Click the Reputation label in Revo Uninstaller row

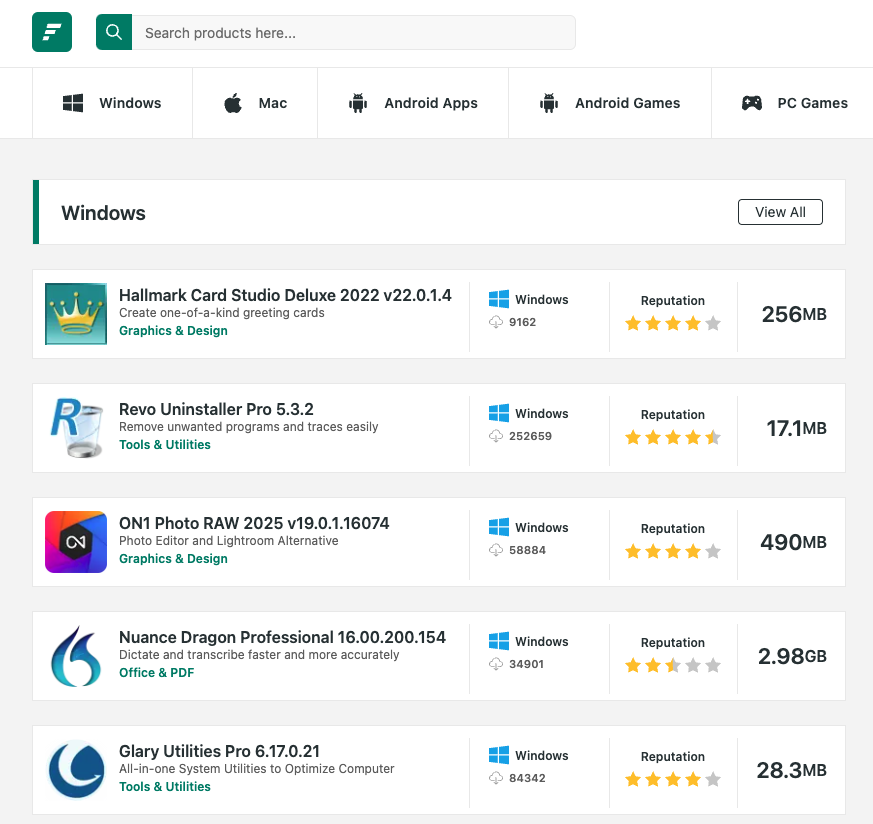pos(673,415)
